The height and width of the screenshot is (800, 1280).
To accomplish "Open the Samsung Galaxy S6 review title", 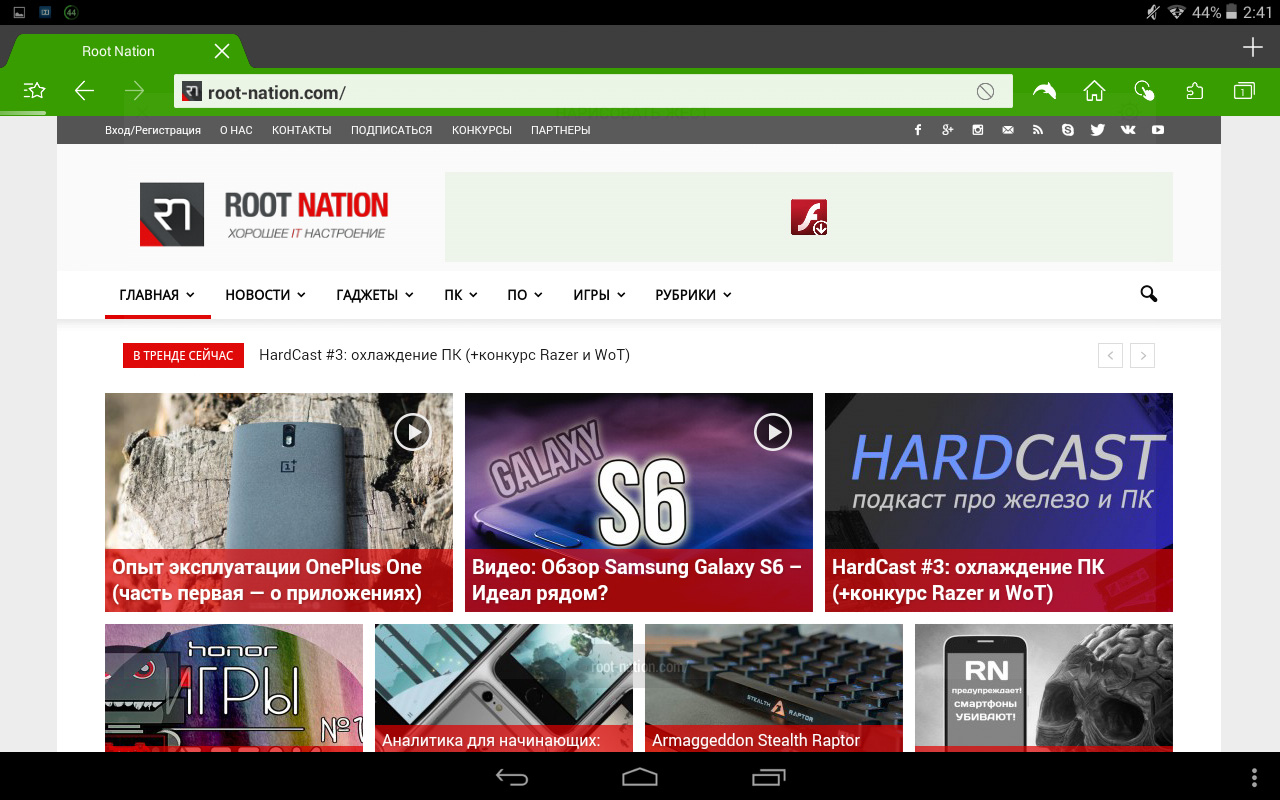I will coord(637,580).
